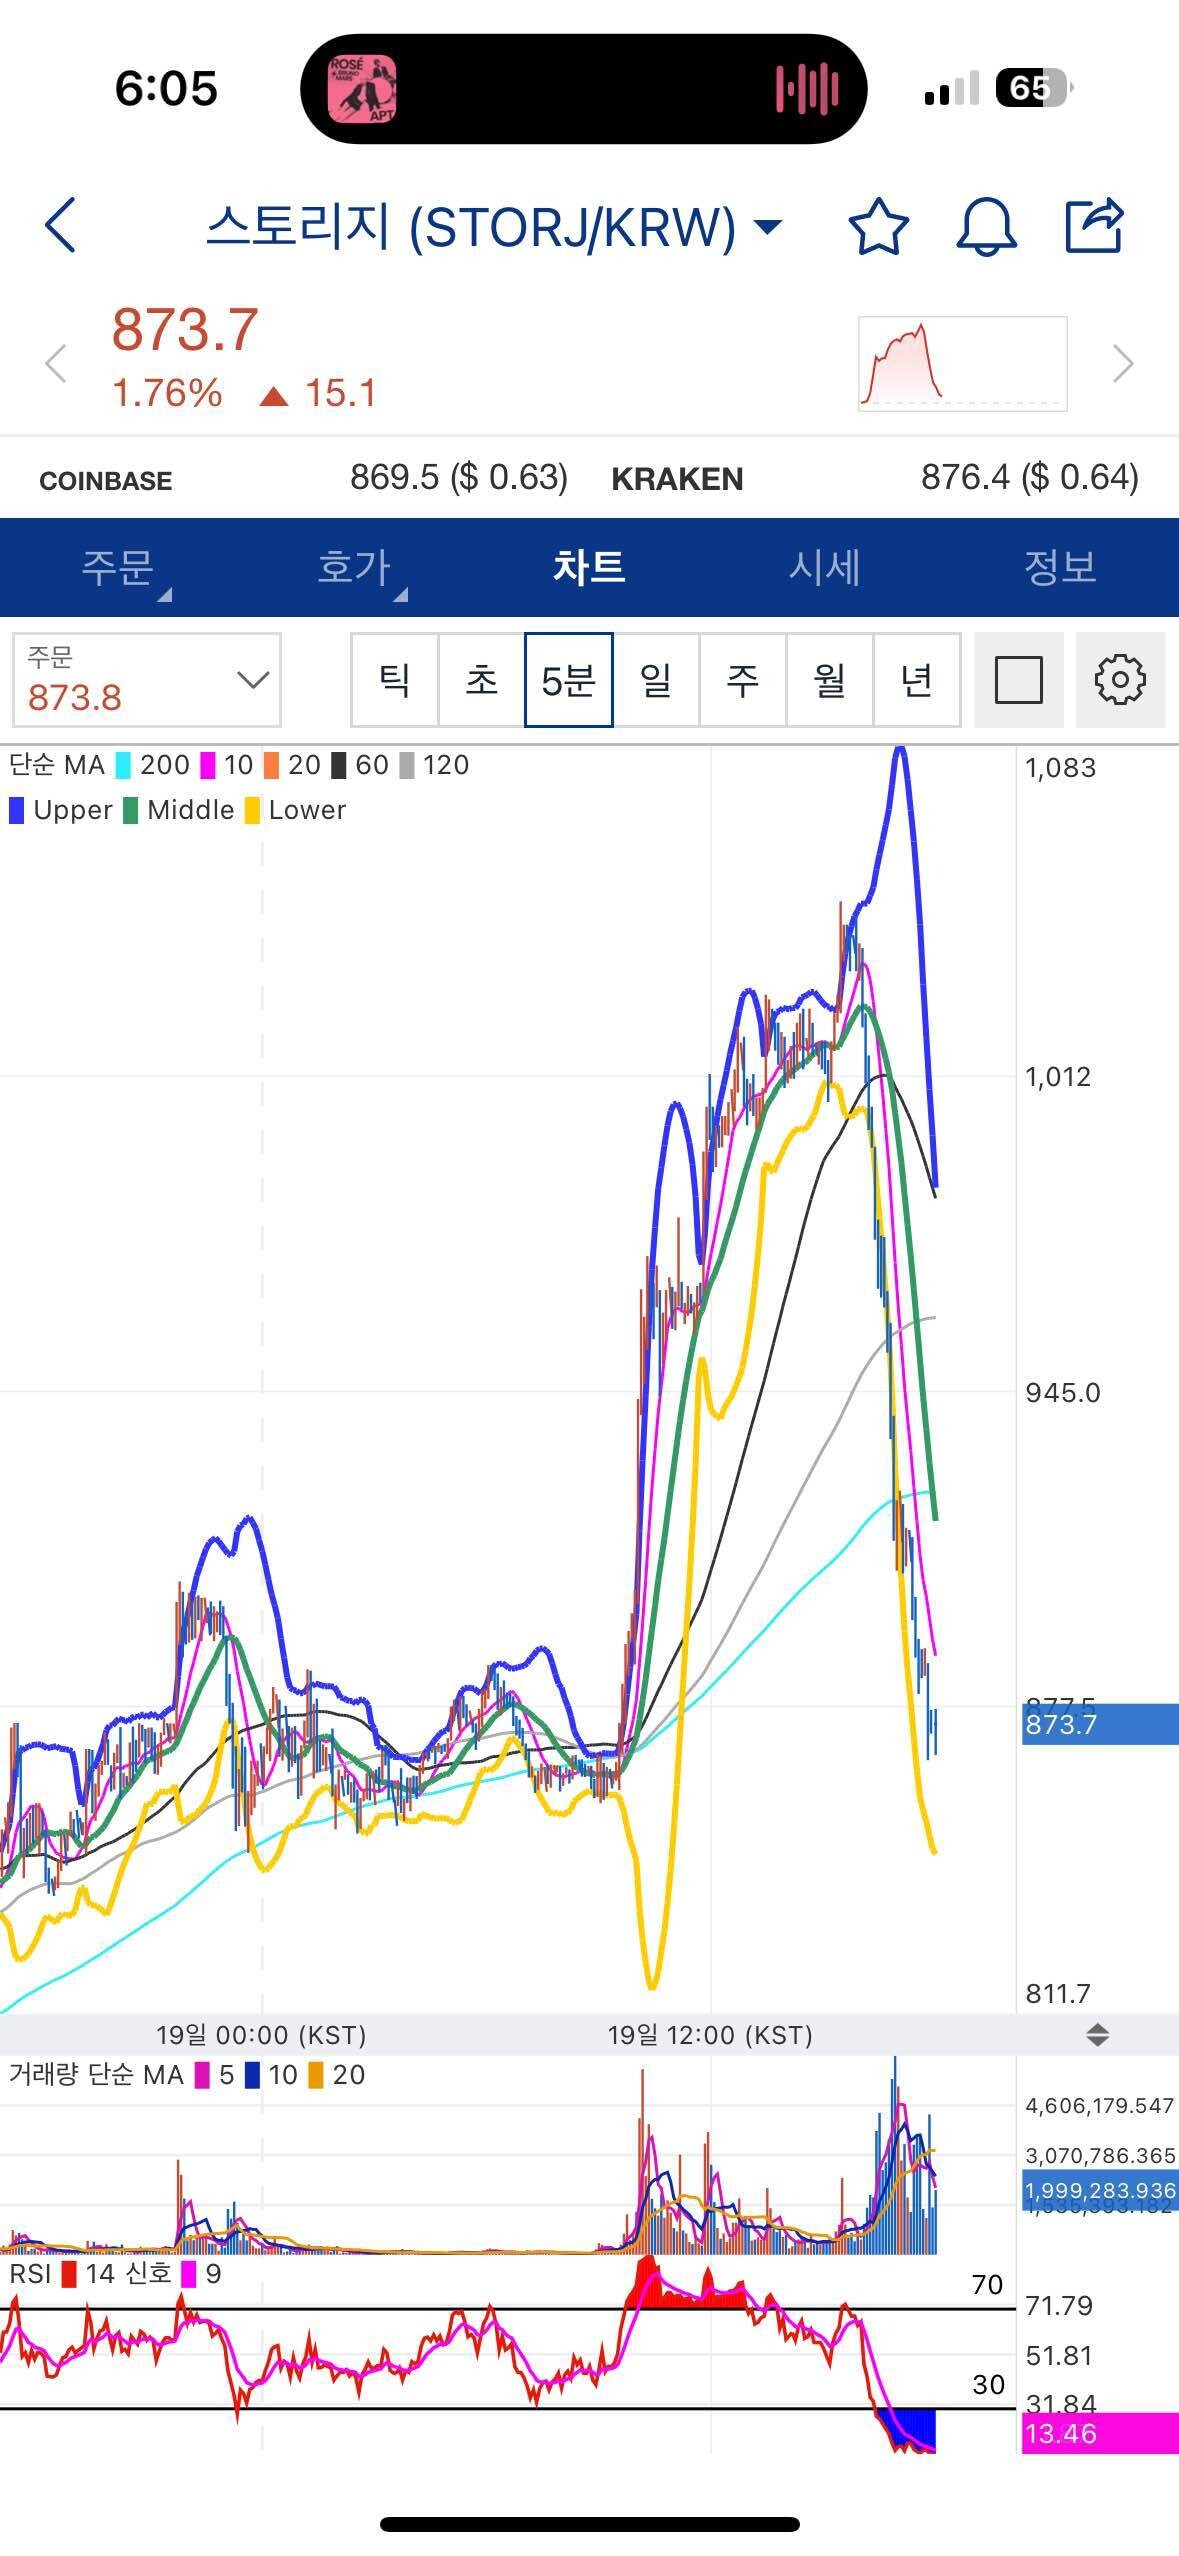Expand the STORJ/KRW market selector dropdown

[x=767, y=226]
